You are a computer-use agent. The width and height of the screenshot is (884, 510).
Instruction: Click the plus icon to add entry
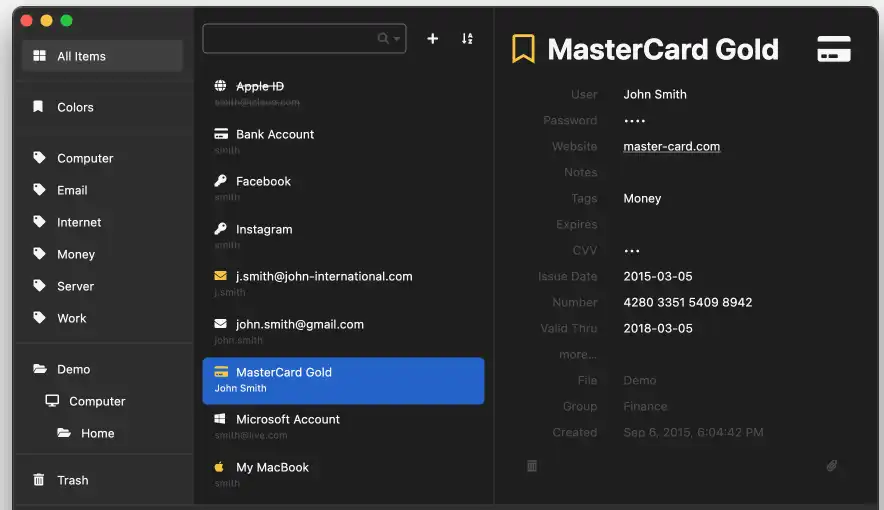pos(432,38)
